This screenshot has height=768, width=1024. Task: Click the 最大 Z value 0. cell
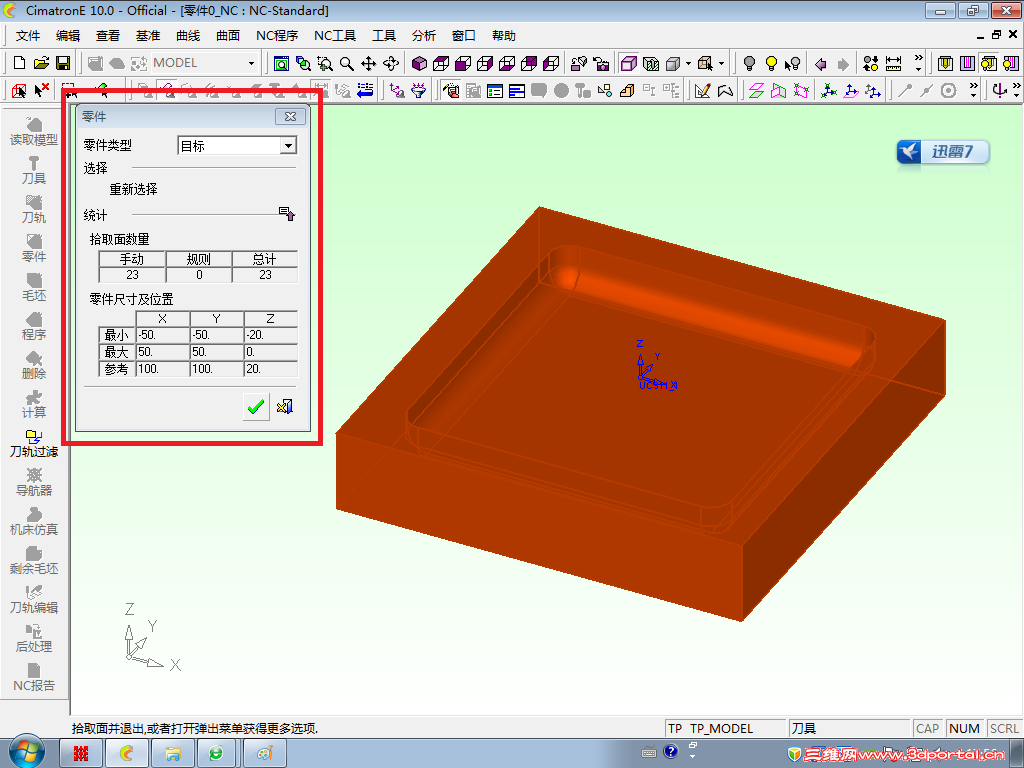point(271,352)
